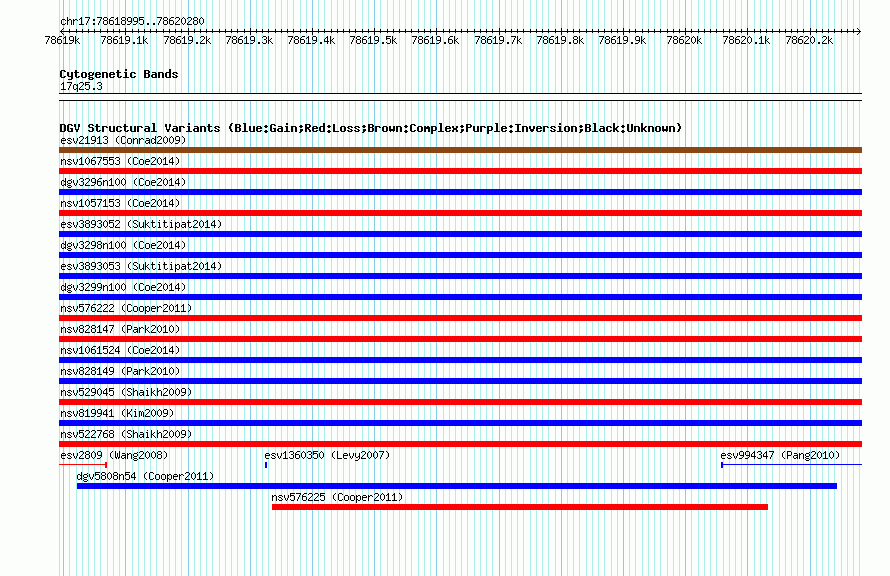
Task: Open the esv994347 (Pang2010) label
Action: click(780, 455)
